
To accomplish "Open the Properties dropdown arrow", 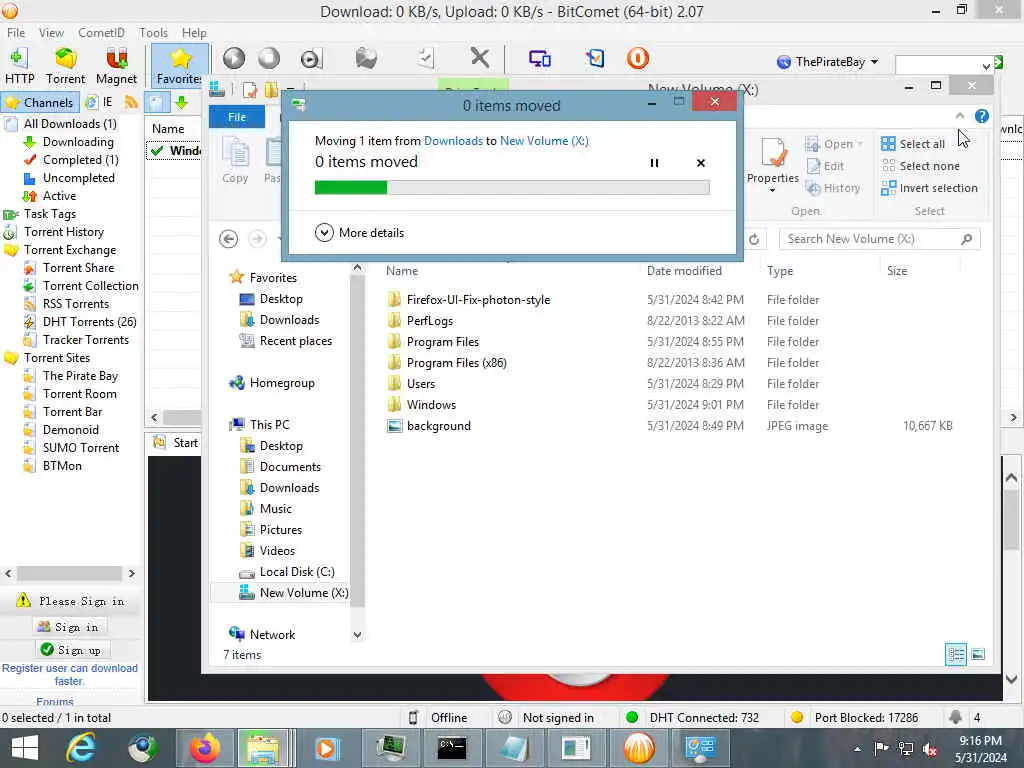I will point(773,190).
